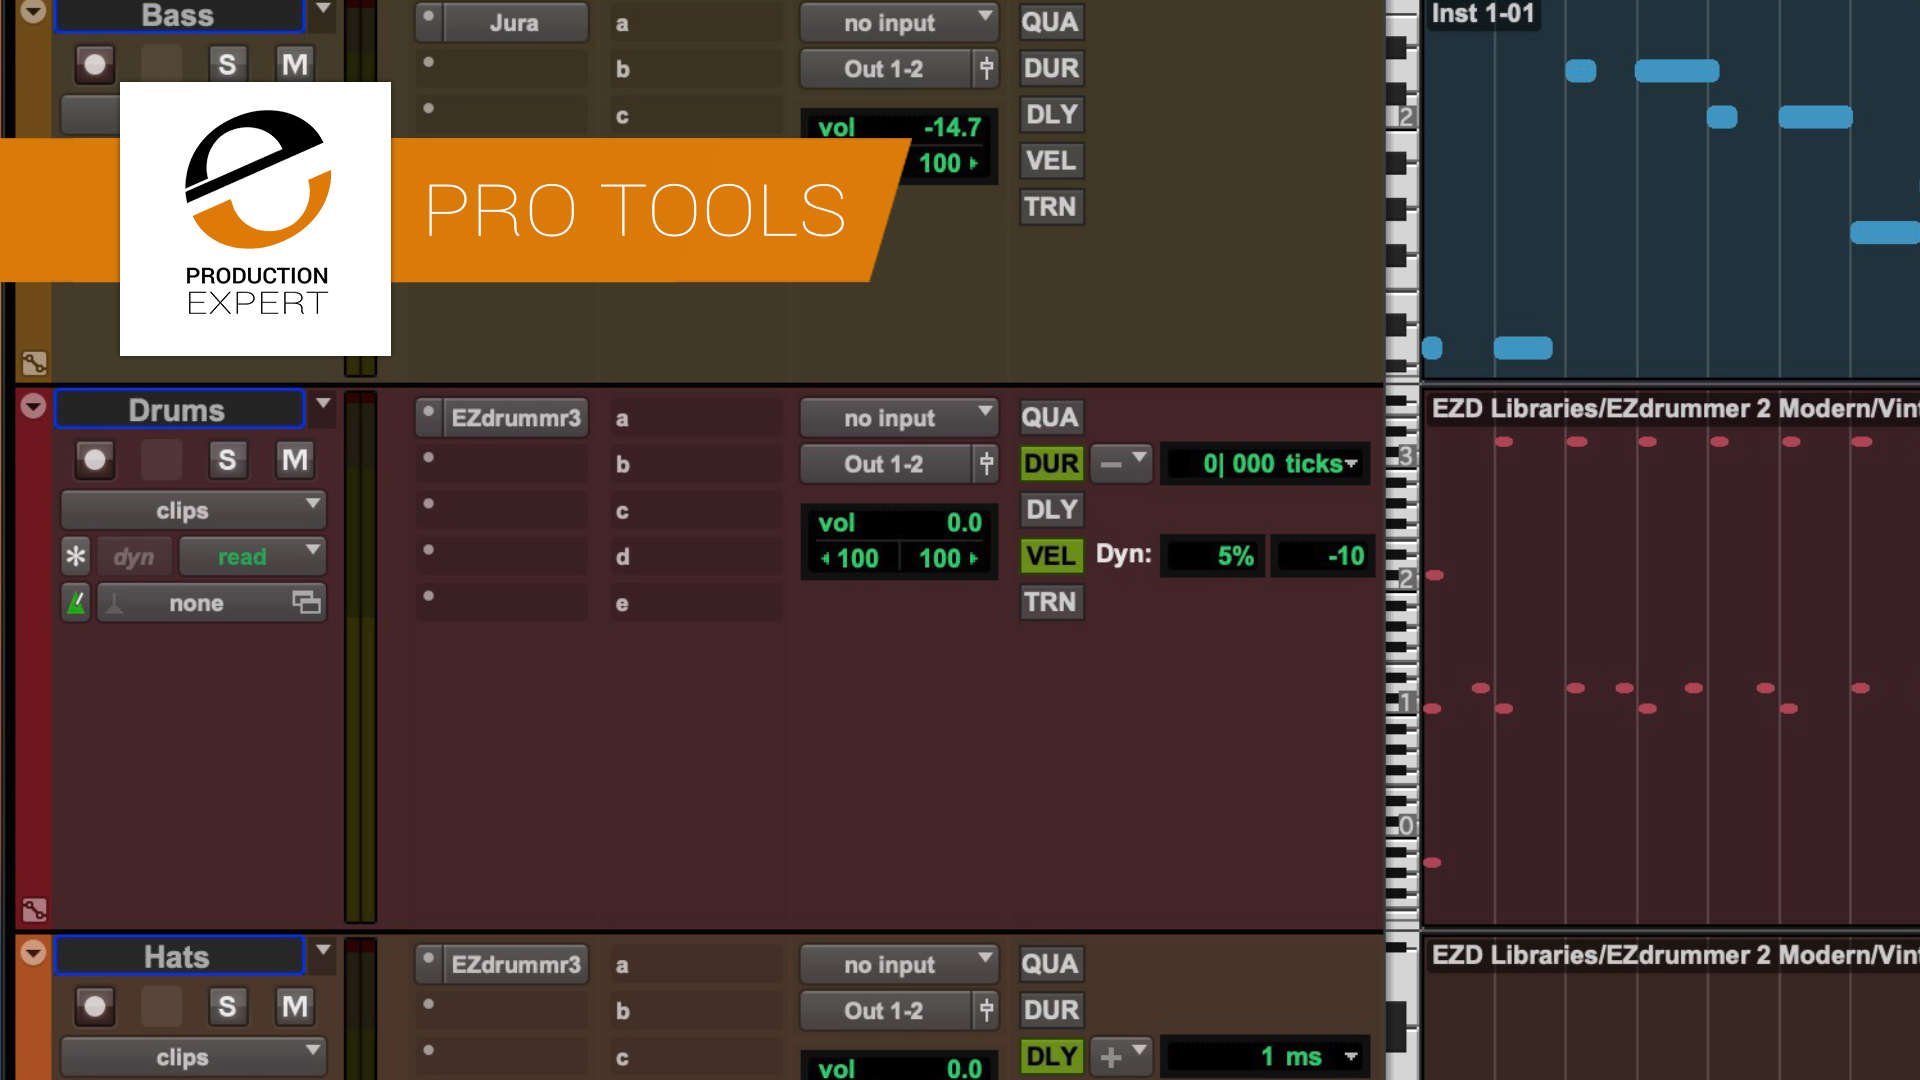Click Drums send slot d
The image size is (1920, 1080).
coord(697,557)
